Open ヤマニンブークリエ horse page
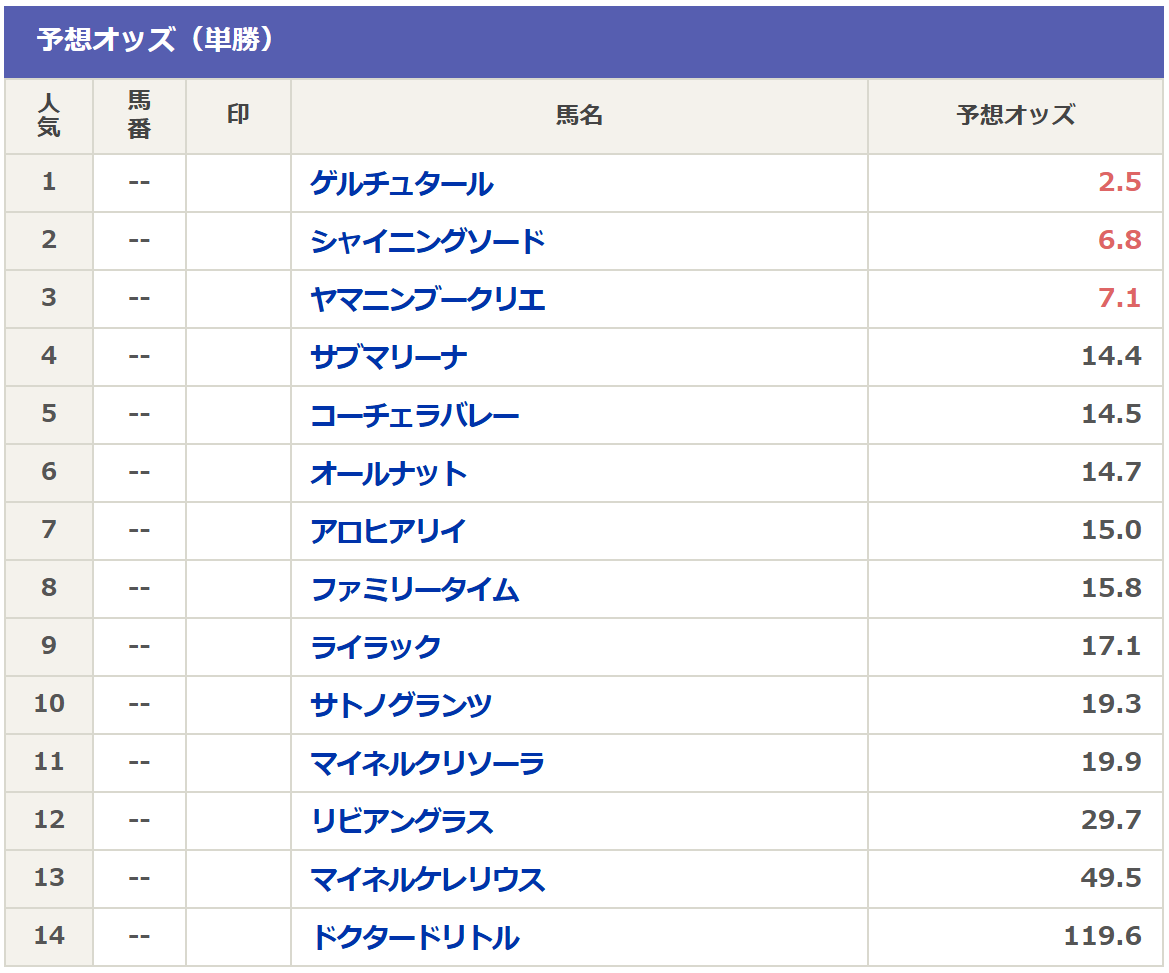Image resolution: width=1169 pixels, height=973 pixels. point(428,300)
